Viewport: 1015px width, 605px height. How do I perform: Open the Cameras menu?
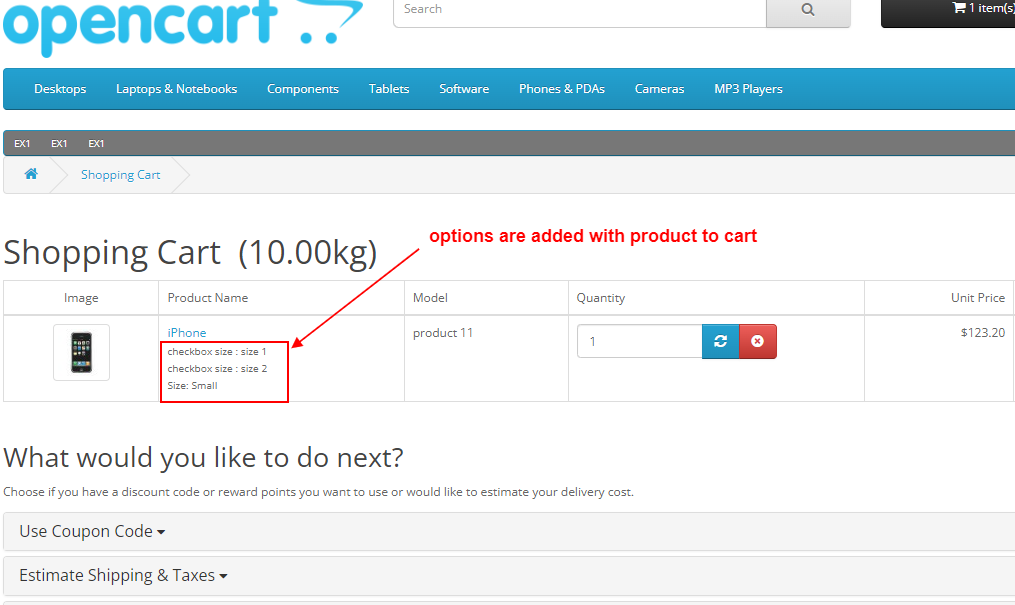pos(658,89)
